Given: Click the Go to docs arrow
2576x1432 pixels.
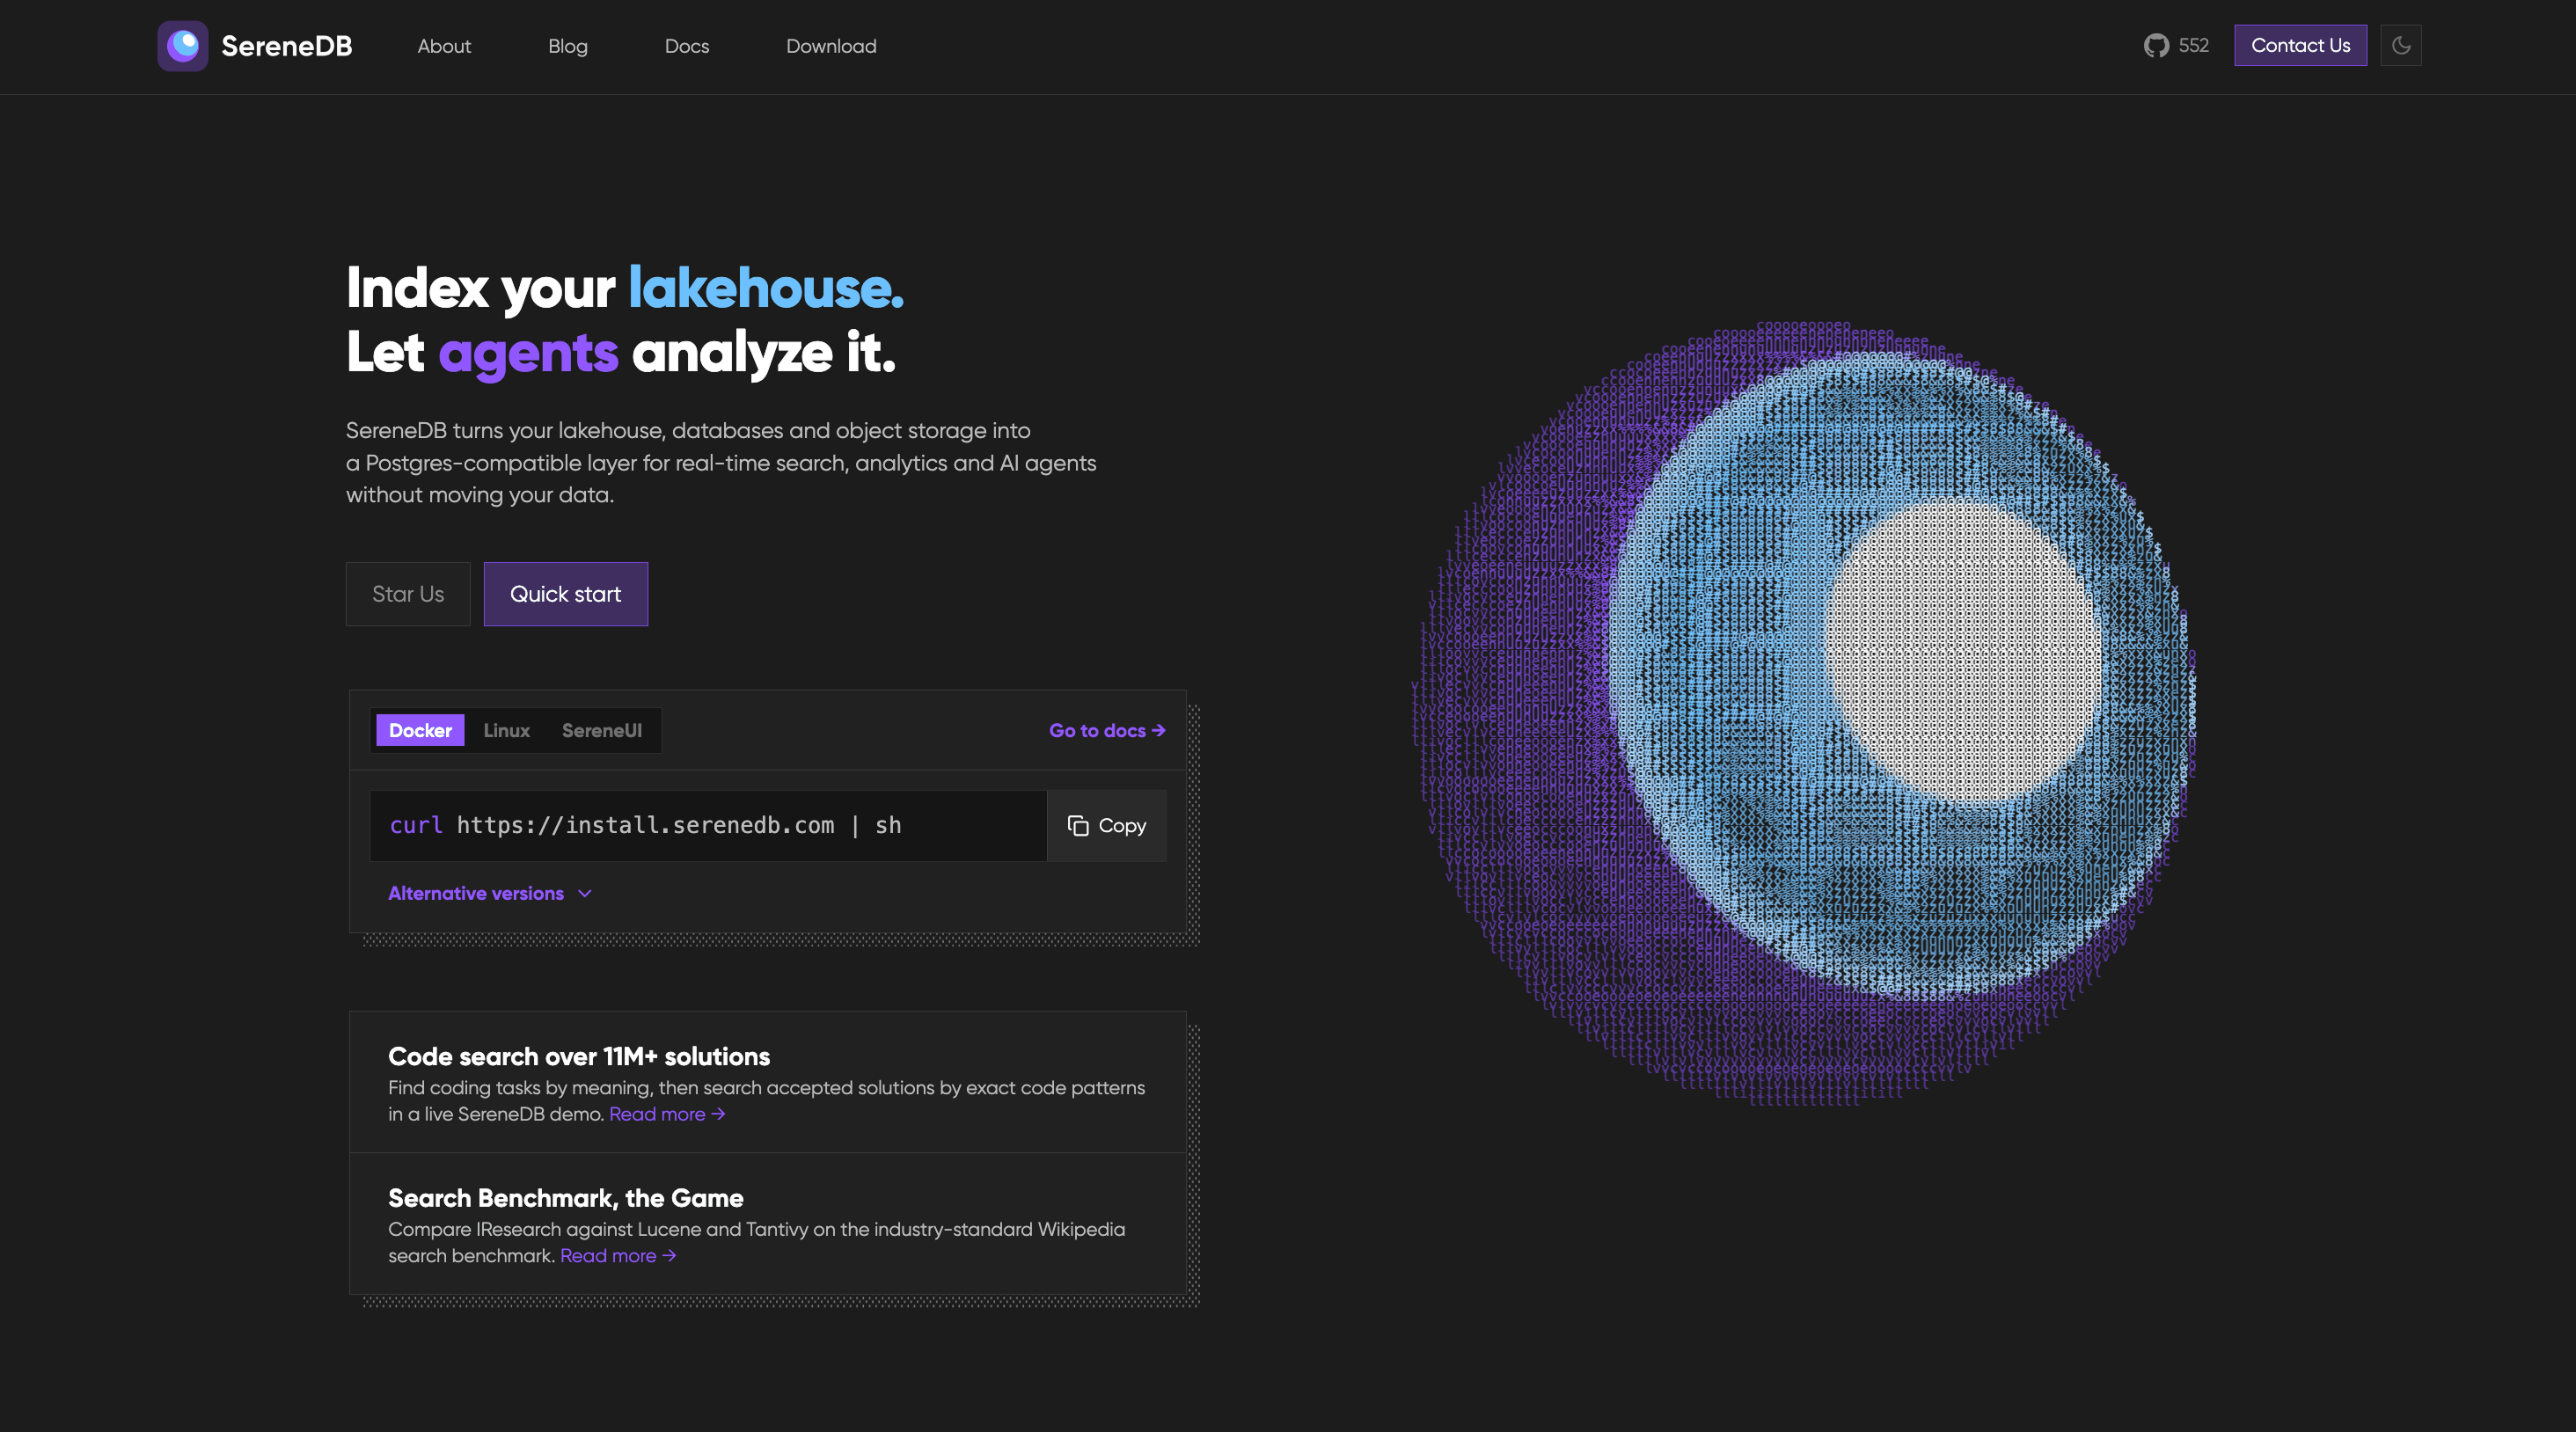Looking at the screenshot, I should click(1159, 731).
